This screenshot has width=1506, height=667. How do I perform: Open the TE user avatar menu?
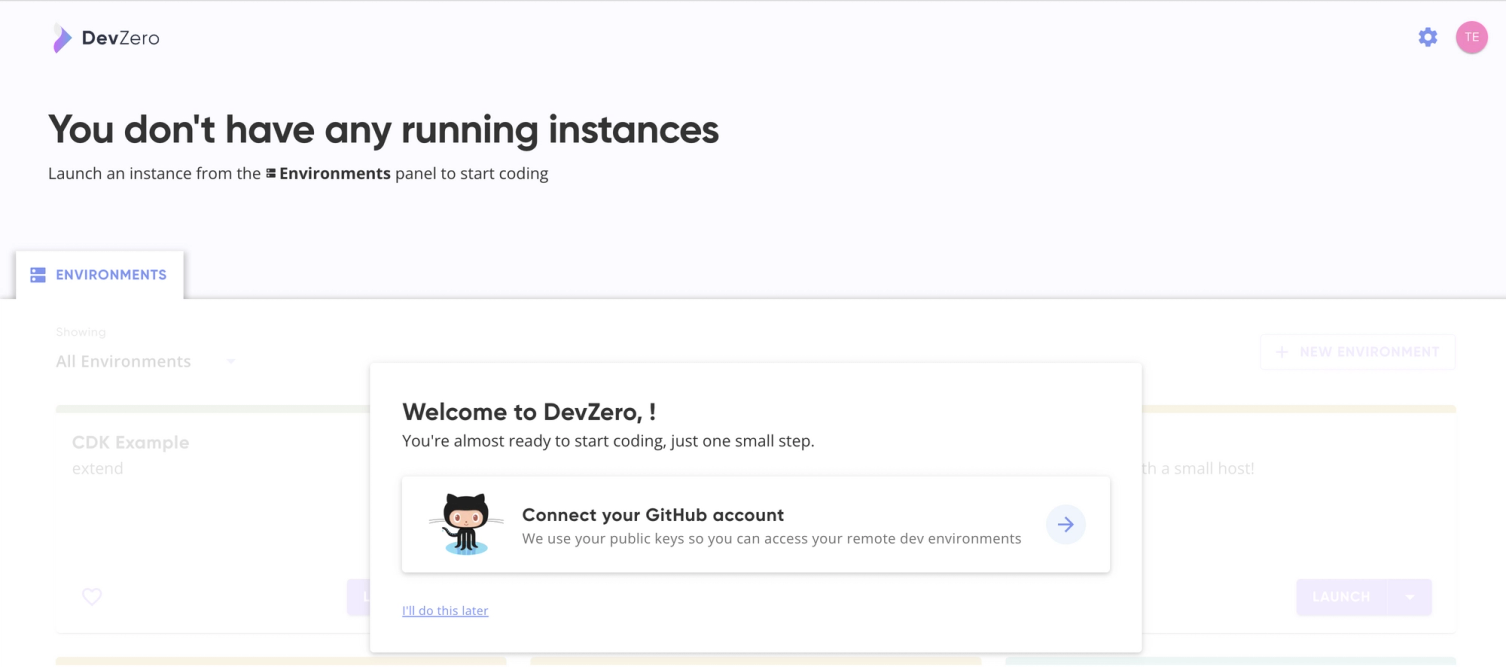coord(1471,37)
